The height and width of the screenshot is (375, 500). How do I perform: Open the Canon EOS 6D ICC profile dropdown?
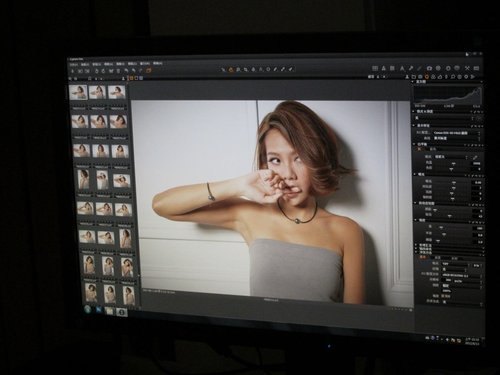click(x=457, y=133)
